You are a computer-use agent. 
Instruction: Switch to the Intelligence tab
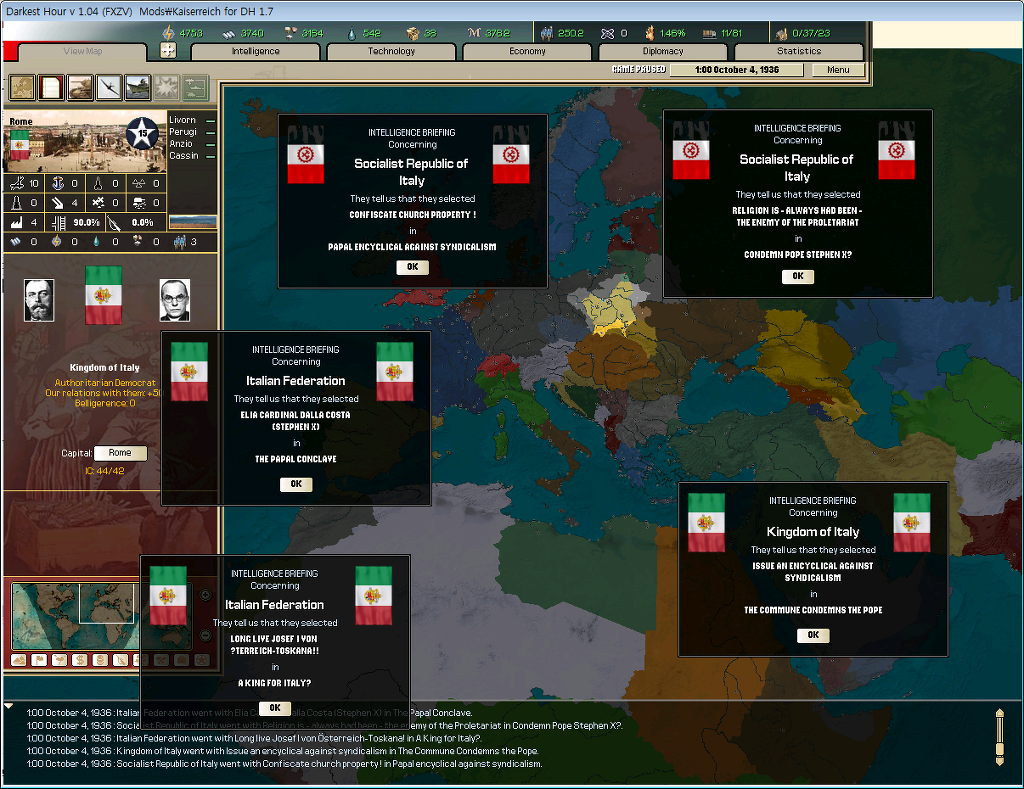coord(255,51)
